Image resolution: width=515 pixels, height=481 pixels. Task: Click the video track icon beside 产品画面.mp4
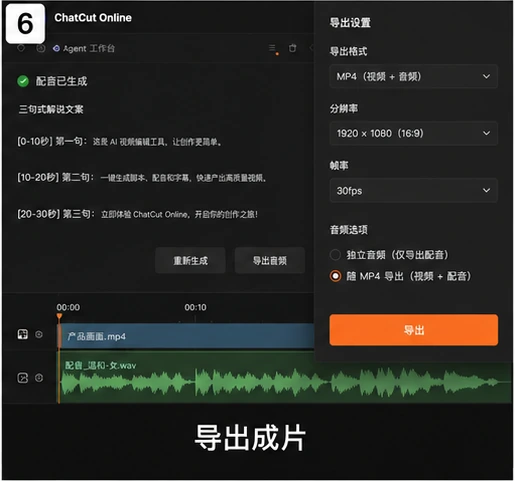pyautogui.click(x=23, y=334)
